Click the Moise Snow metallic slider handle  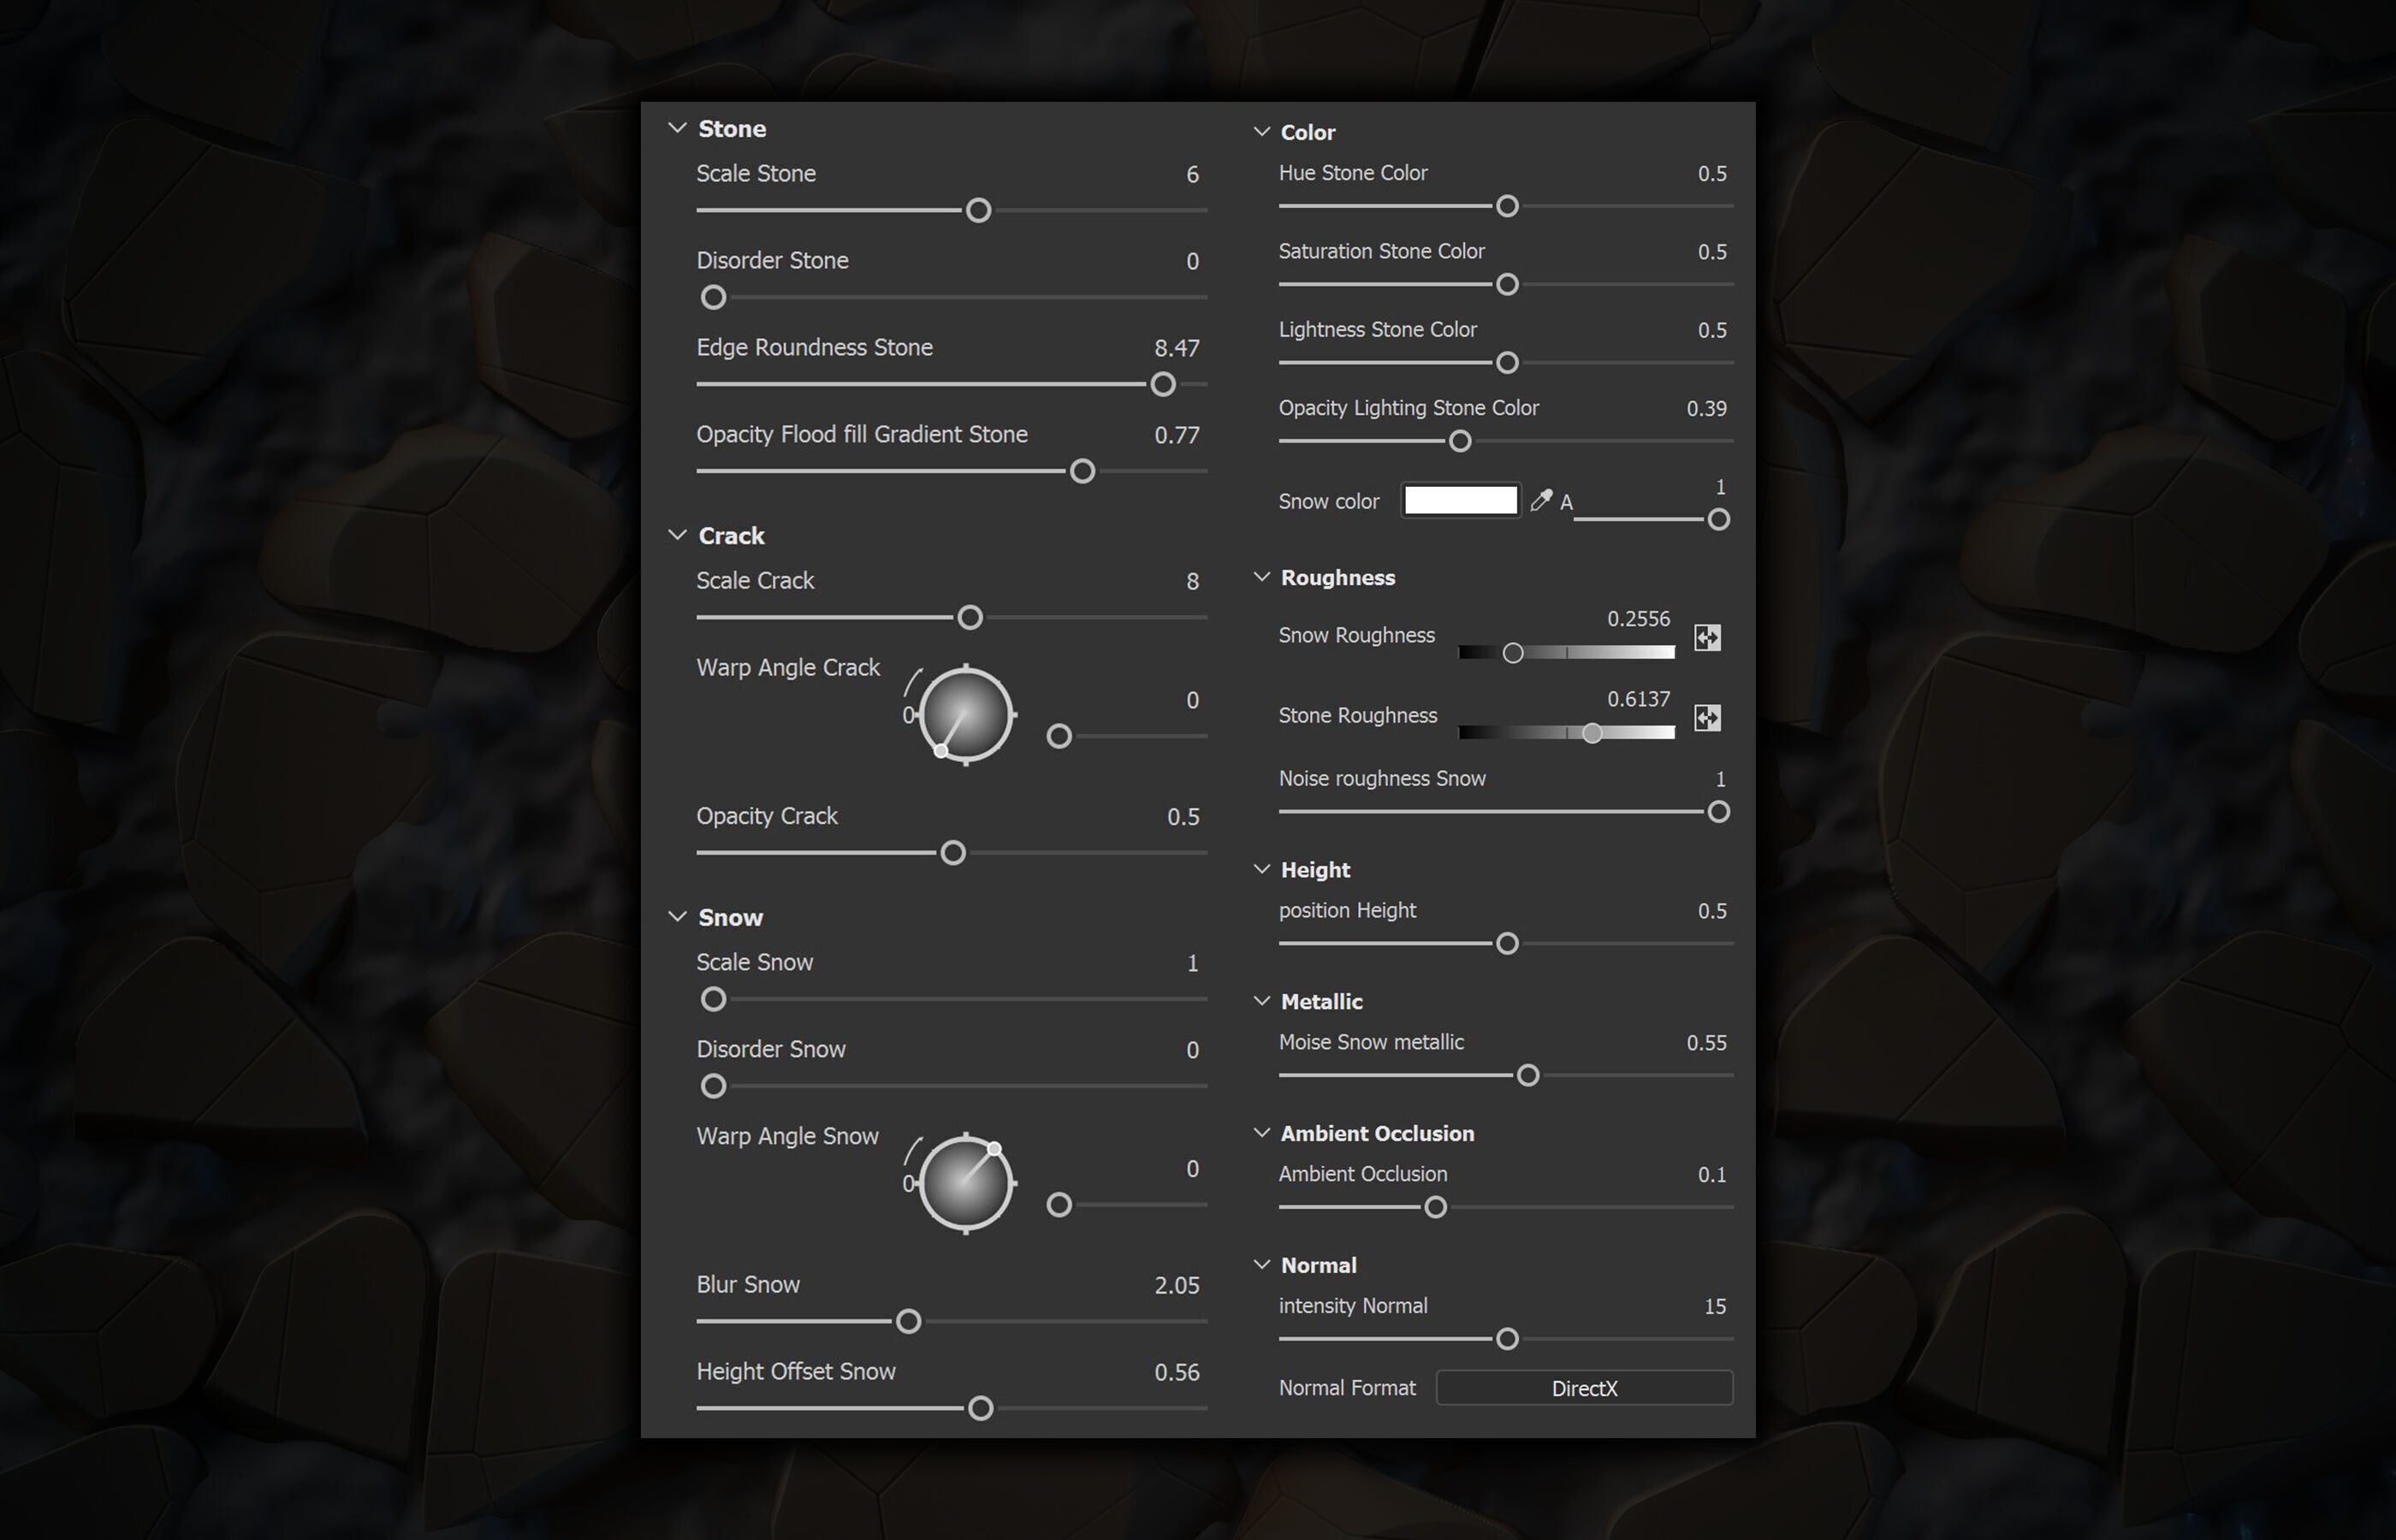(1528, 1075)
